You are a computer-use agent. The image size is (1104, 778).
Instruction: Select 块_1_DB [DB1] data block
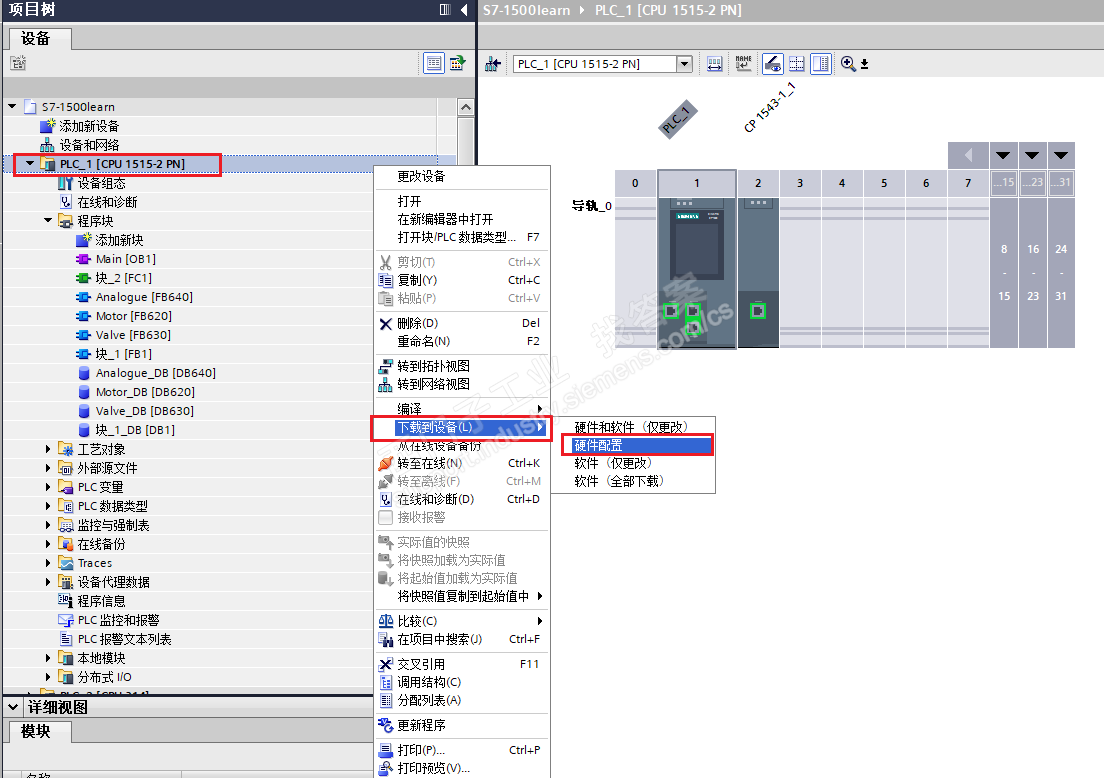tap(135, 430)
